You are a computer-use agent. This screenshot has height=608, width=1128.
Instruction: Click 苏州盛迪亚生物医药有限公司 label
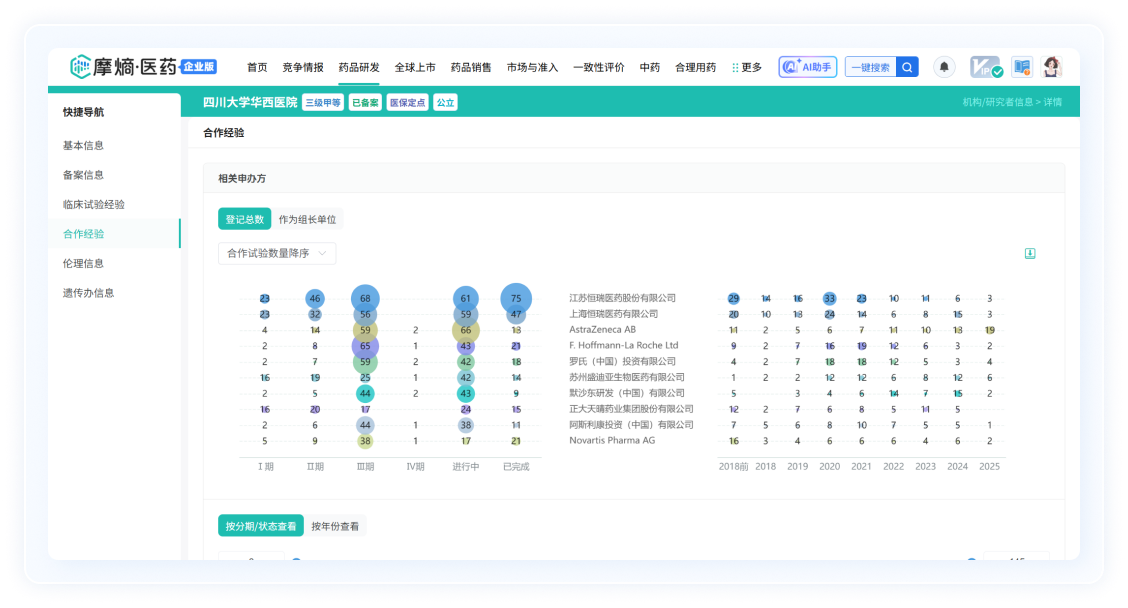point(627,377)
